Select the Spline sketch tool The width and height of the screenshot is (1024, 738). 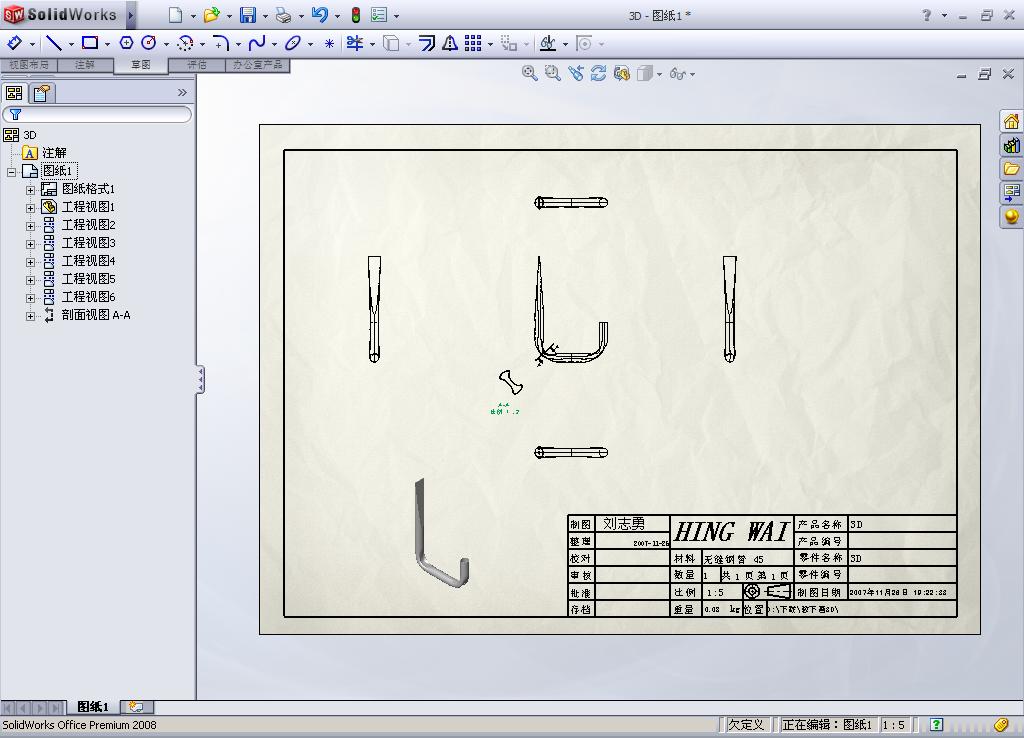tap(257, 43)
